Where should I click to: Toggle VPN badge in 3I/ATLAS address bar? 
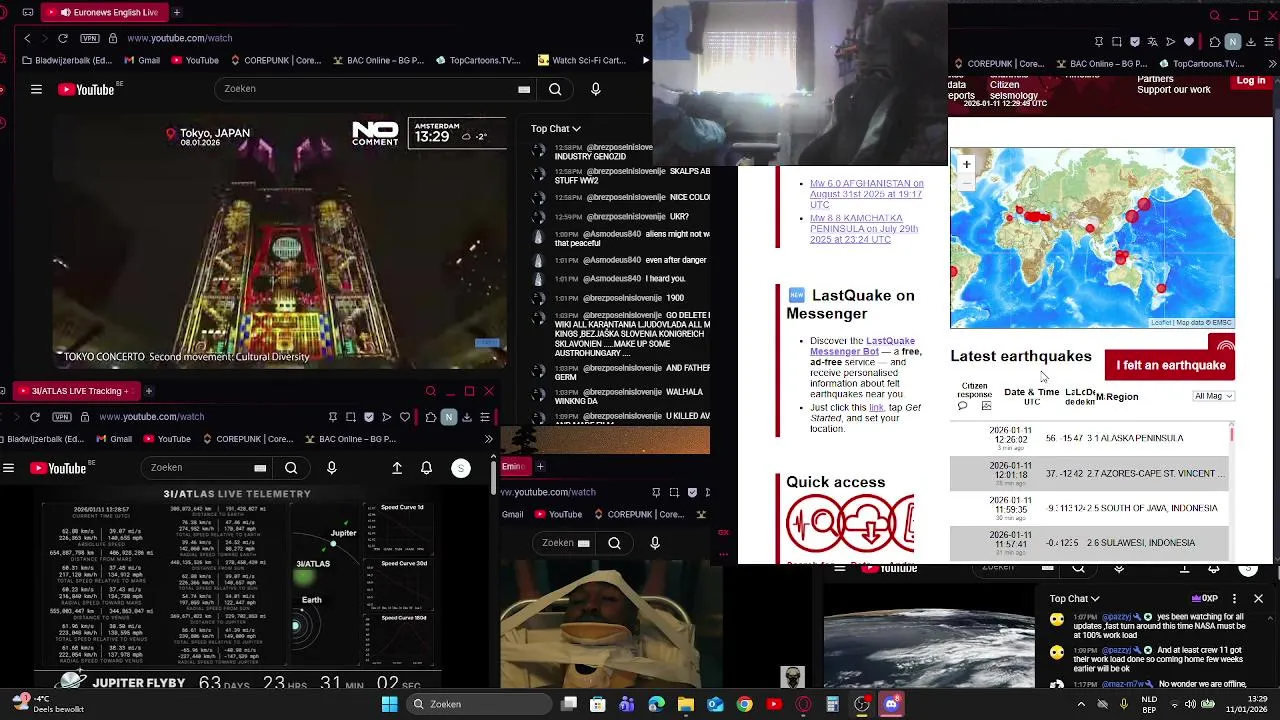click(x=62, y=417)
